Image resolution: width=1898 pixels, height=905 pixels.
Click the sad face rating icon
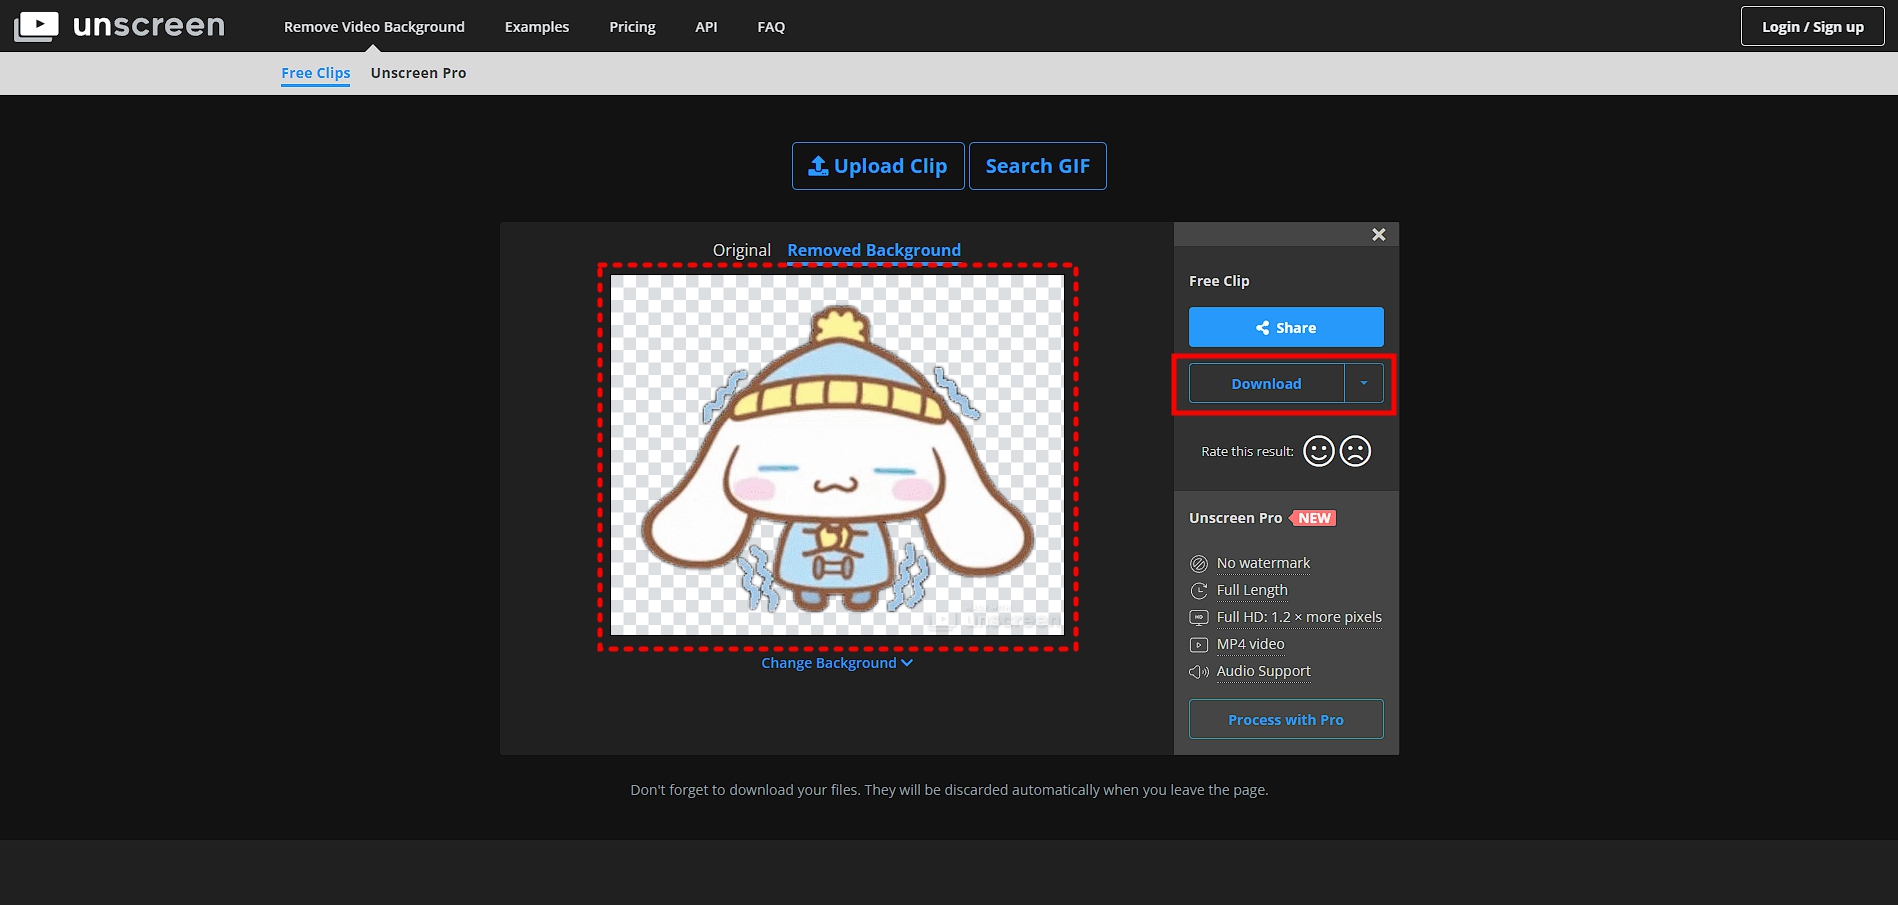pyautogui.click(x=1355, y=451)
